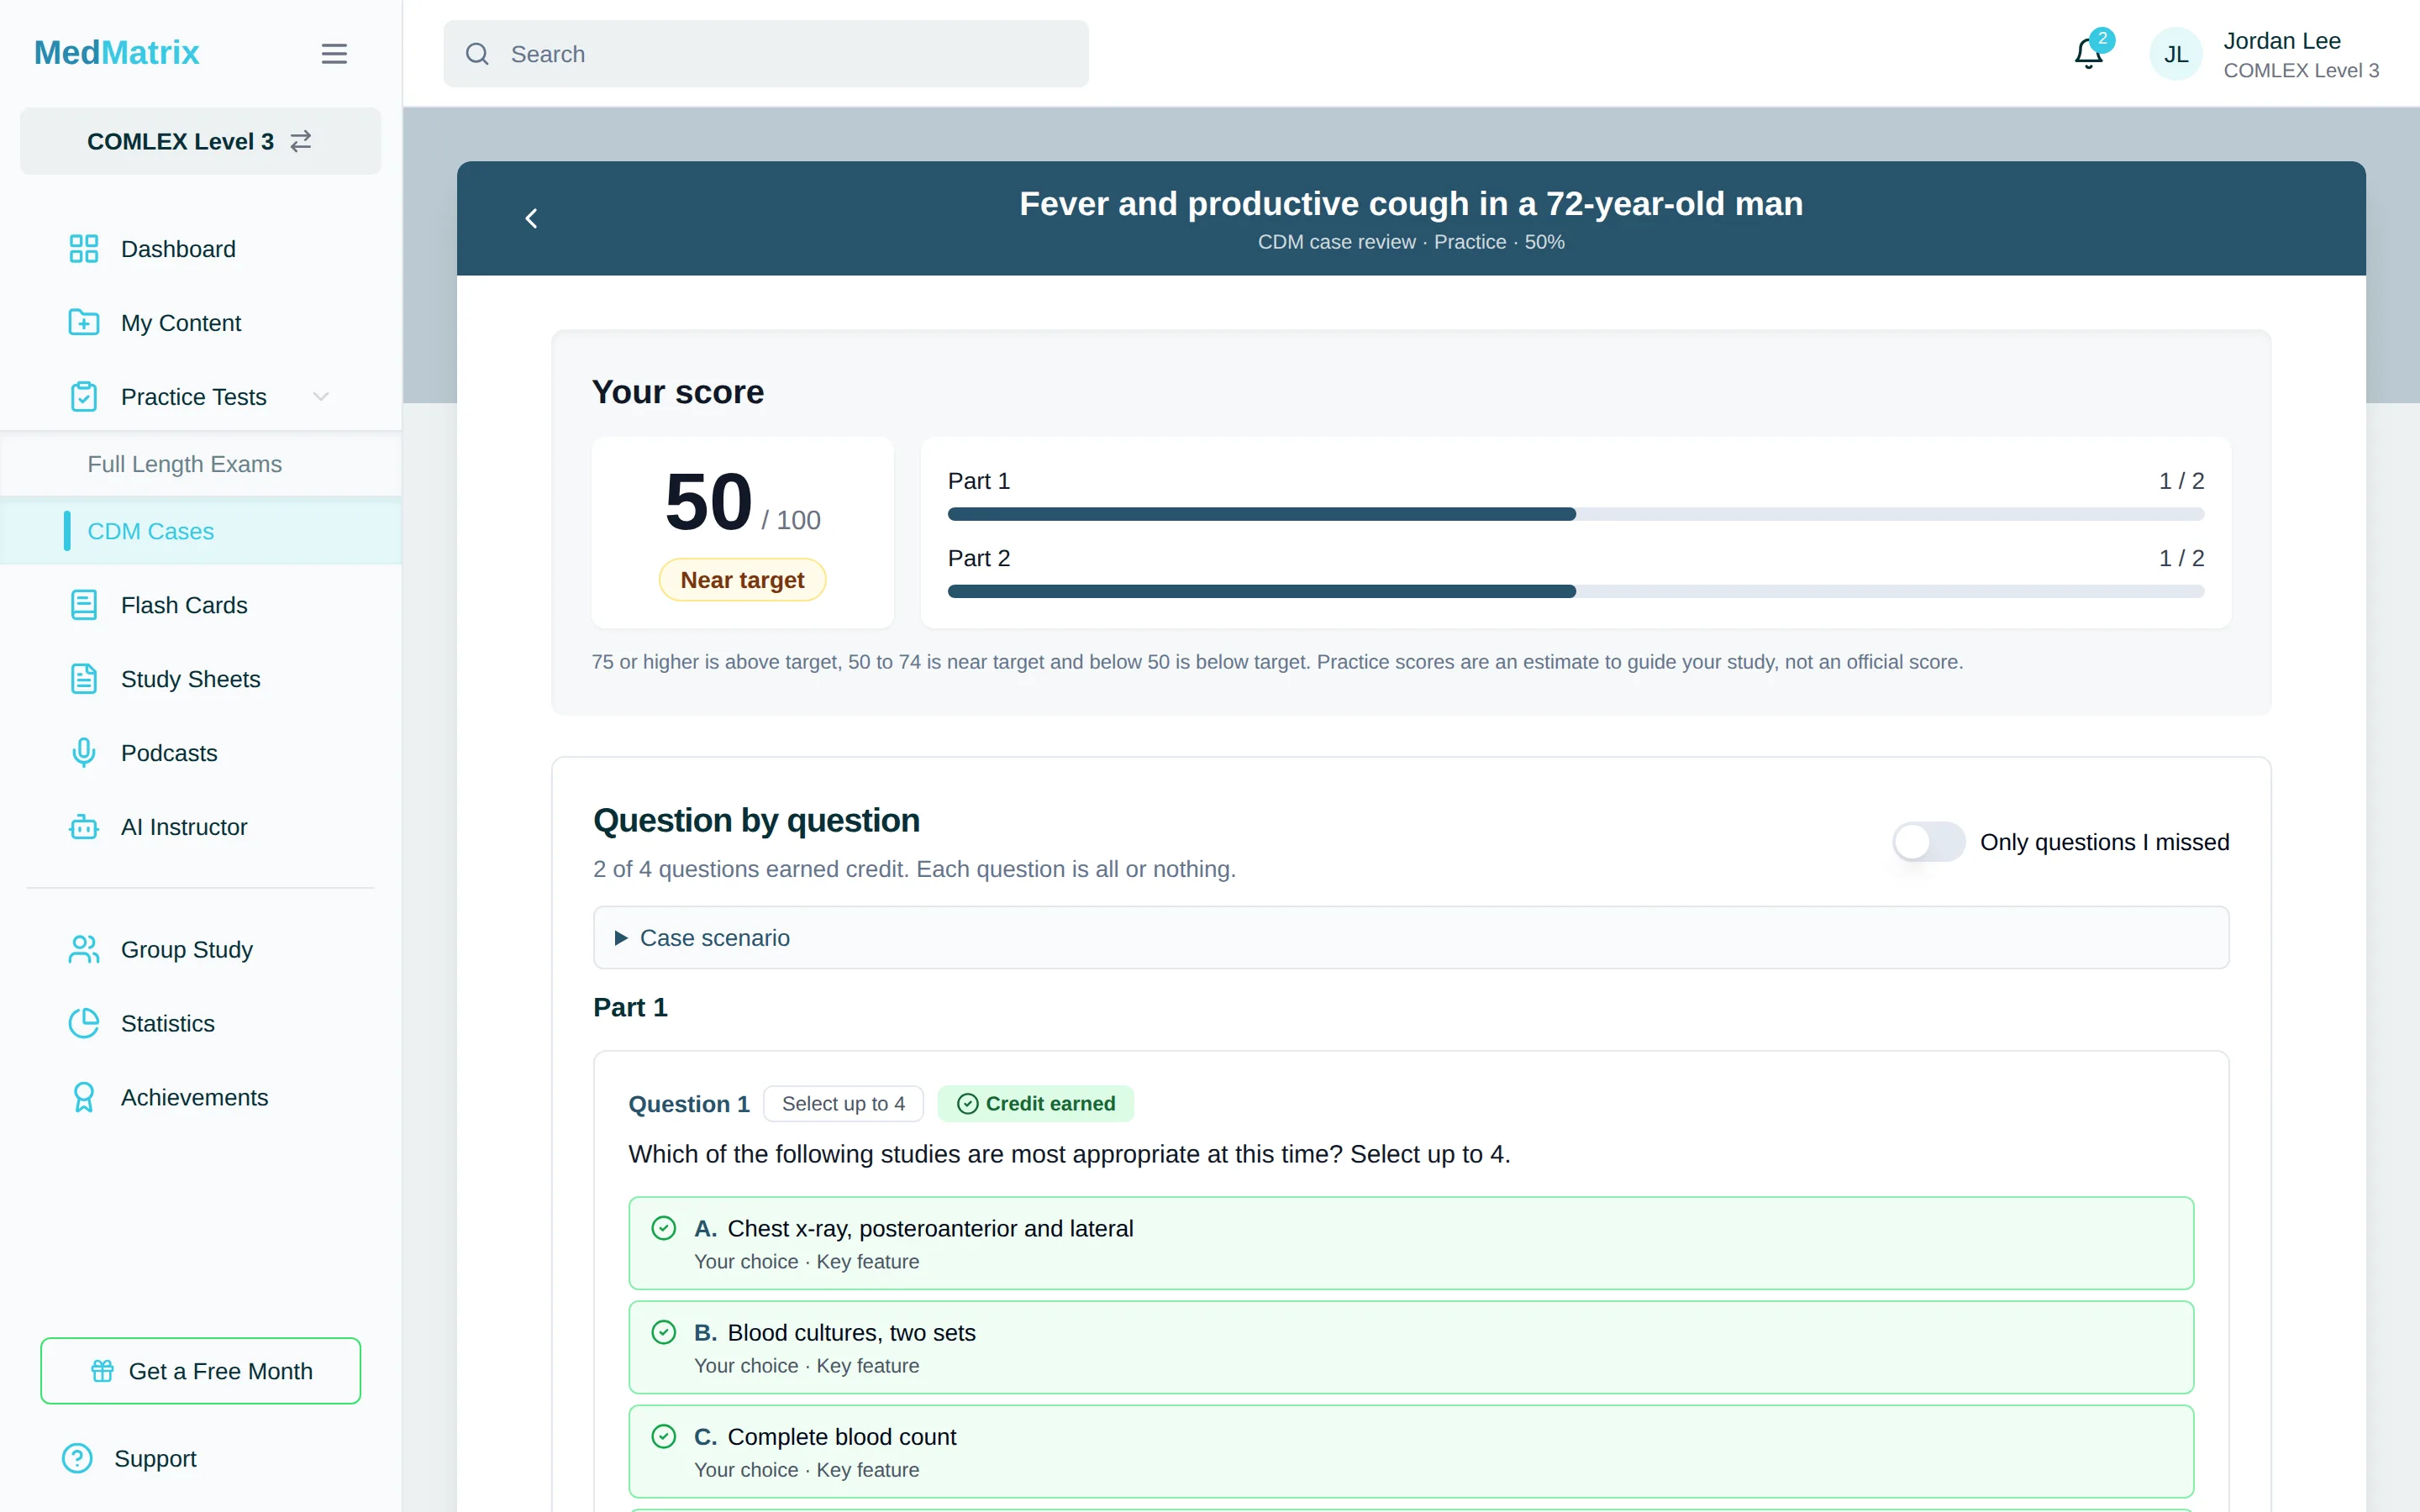The height and width of the screenshot is (1512, 2420).
Task: Click the check icon on option A
Action: pyautogui.click(x=663, y=1228)
